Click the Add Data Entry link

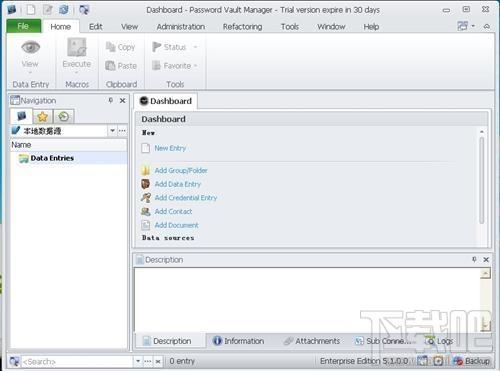(178, 184)
